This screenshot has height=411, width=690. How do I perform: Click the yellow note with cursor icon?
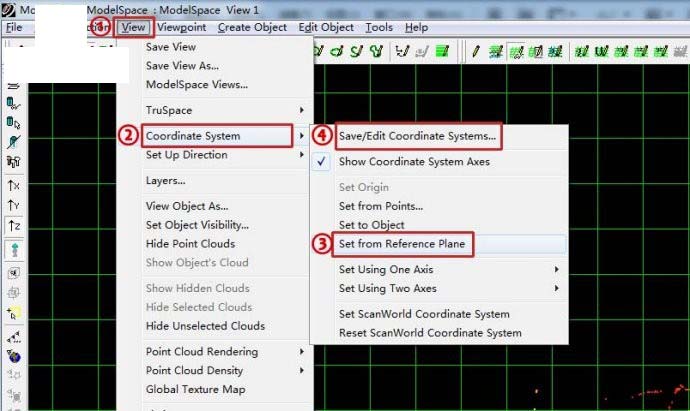click(x=14, y=313)
